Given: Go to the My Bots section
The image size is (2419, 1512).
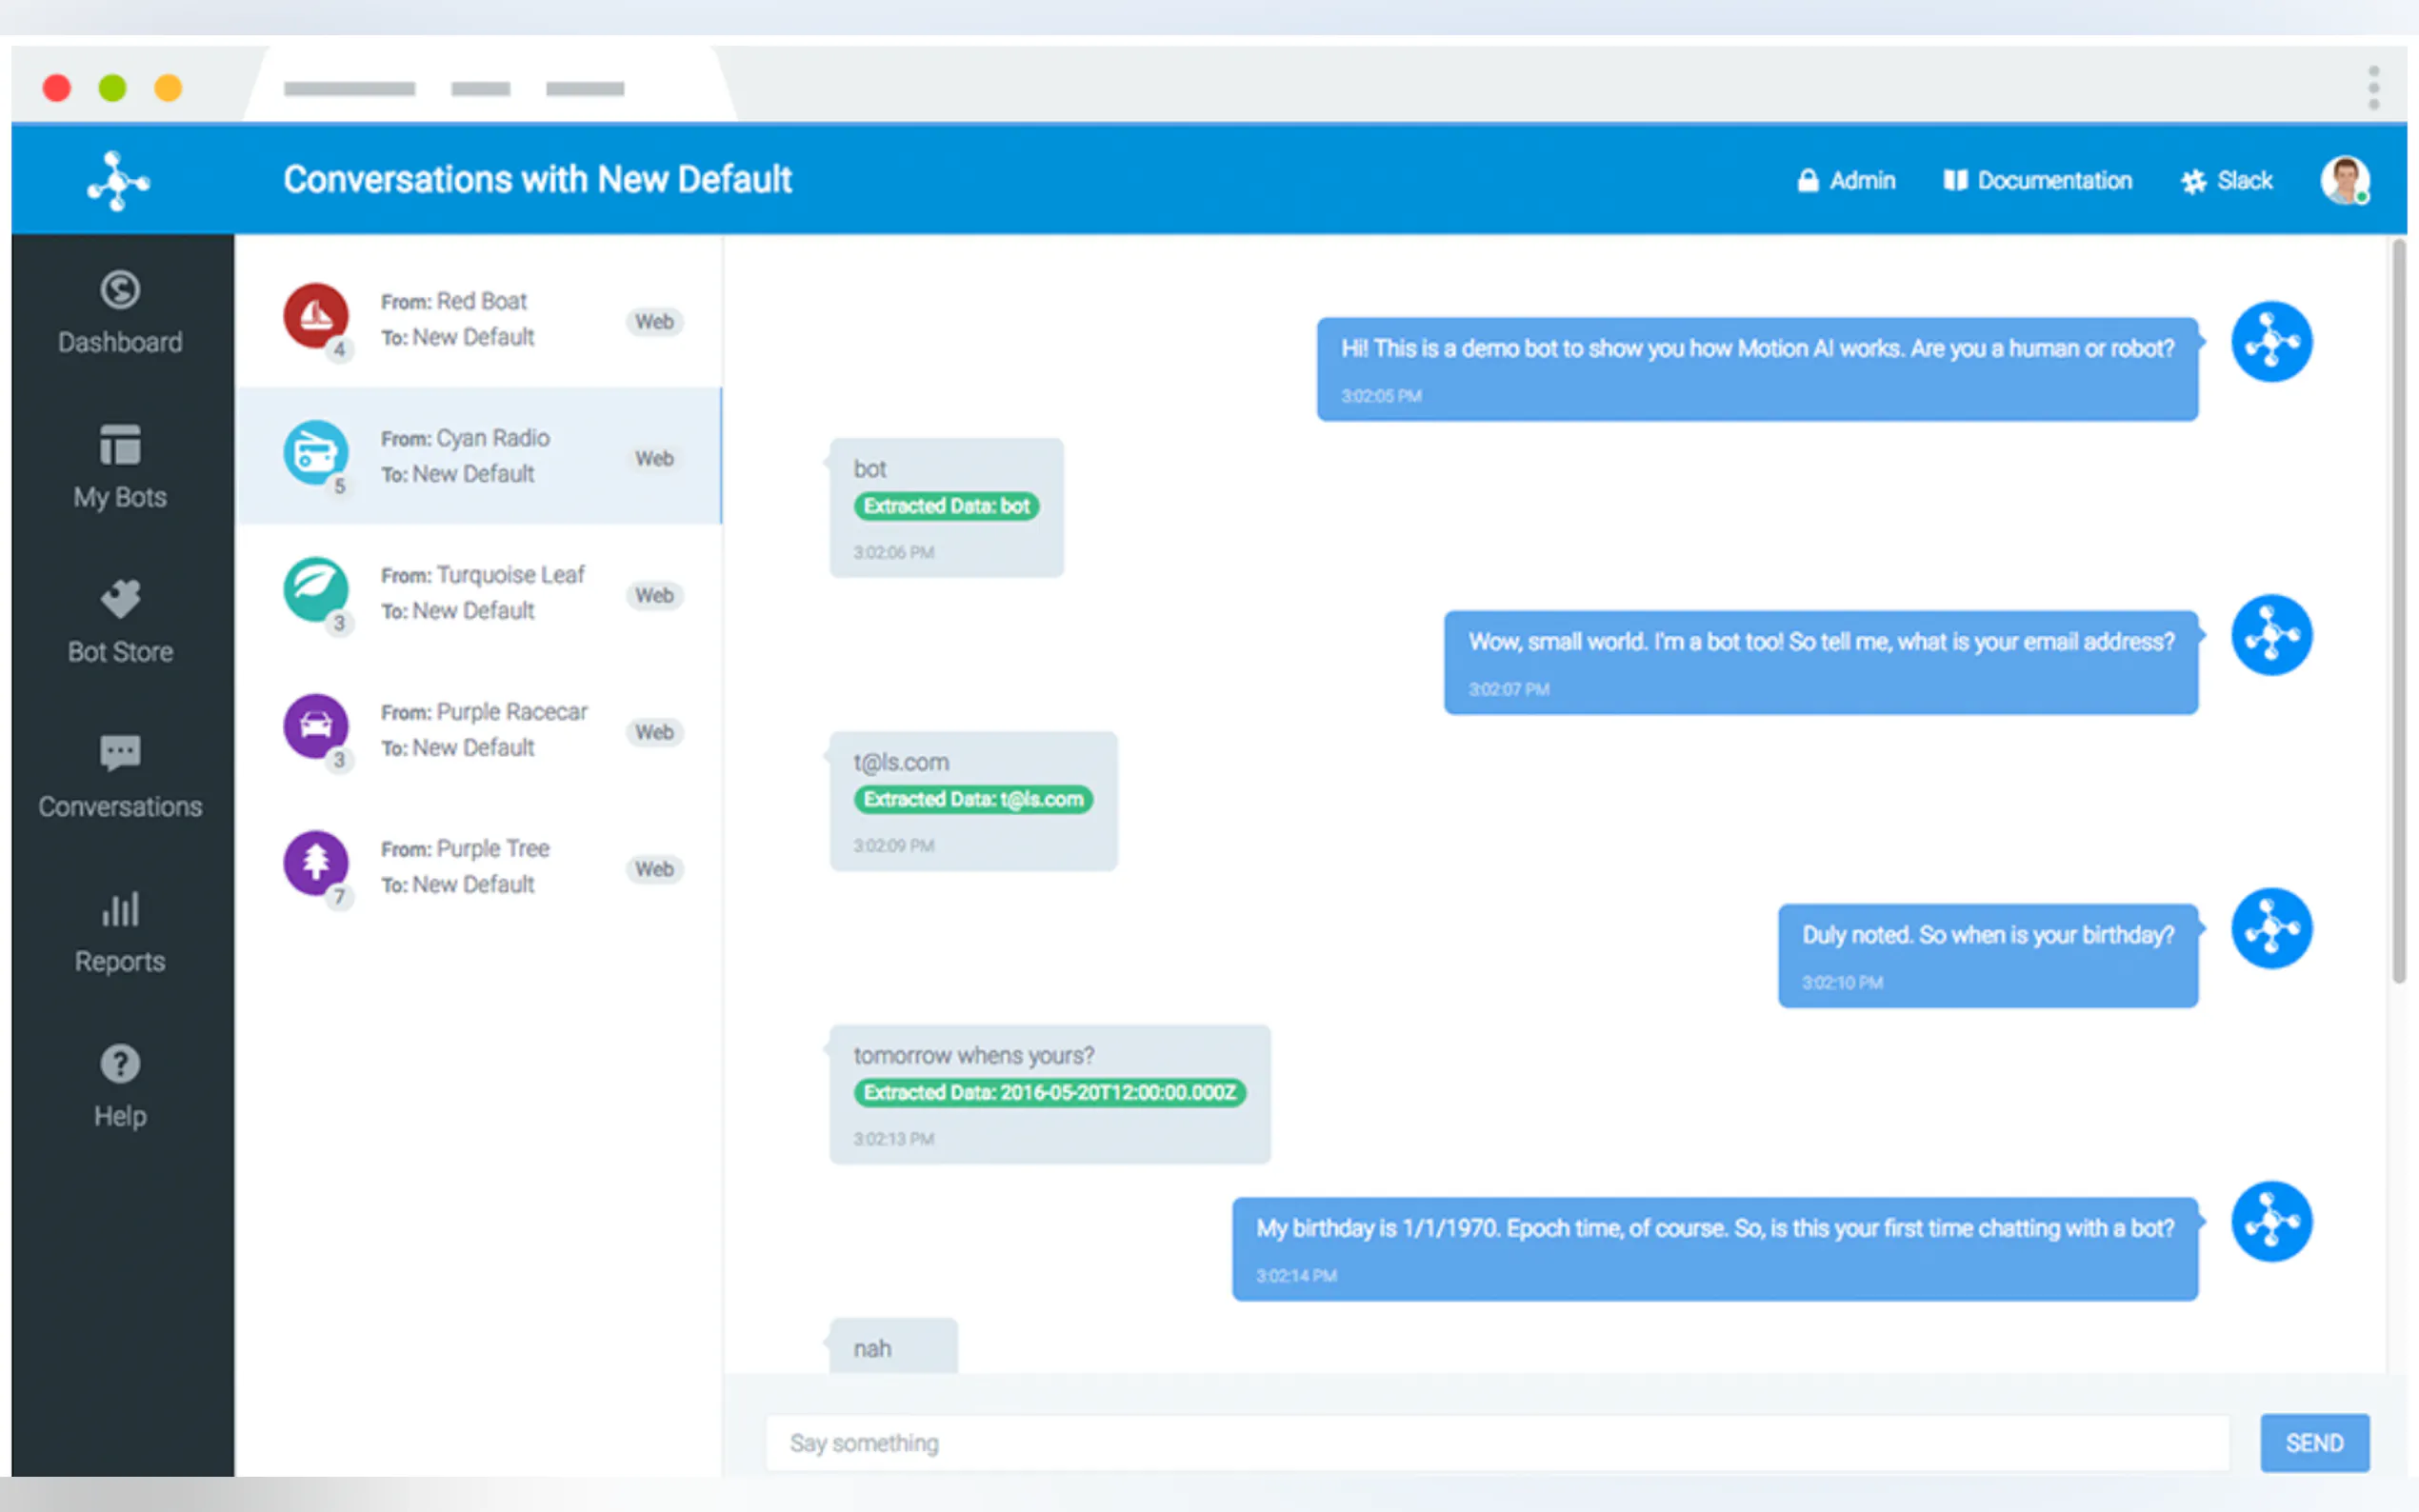Looking at the screenshot, I should [120, 445].
